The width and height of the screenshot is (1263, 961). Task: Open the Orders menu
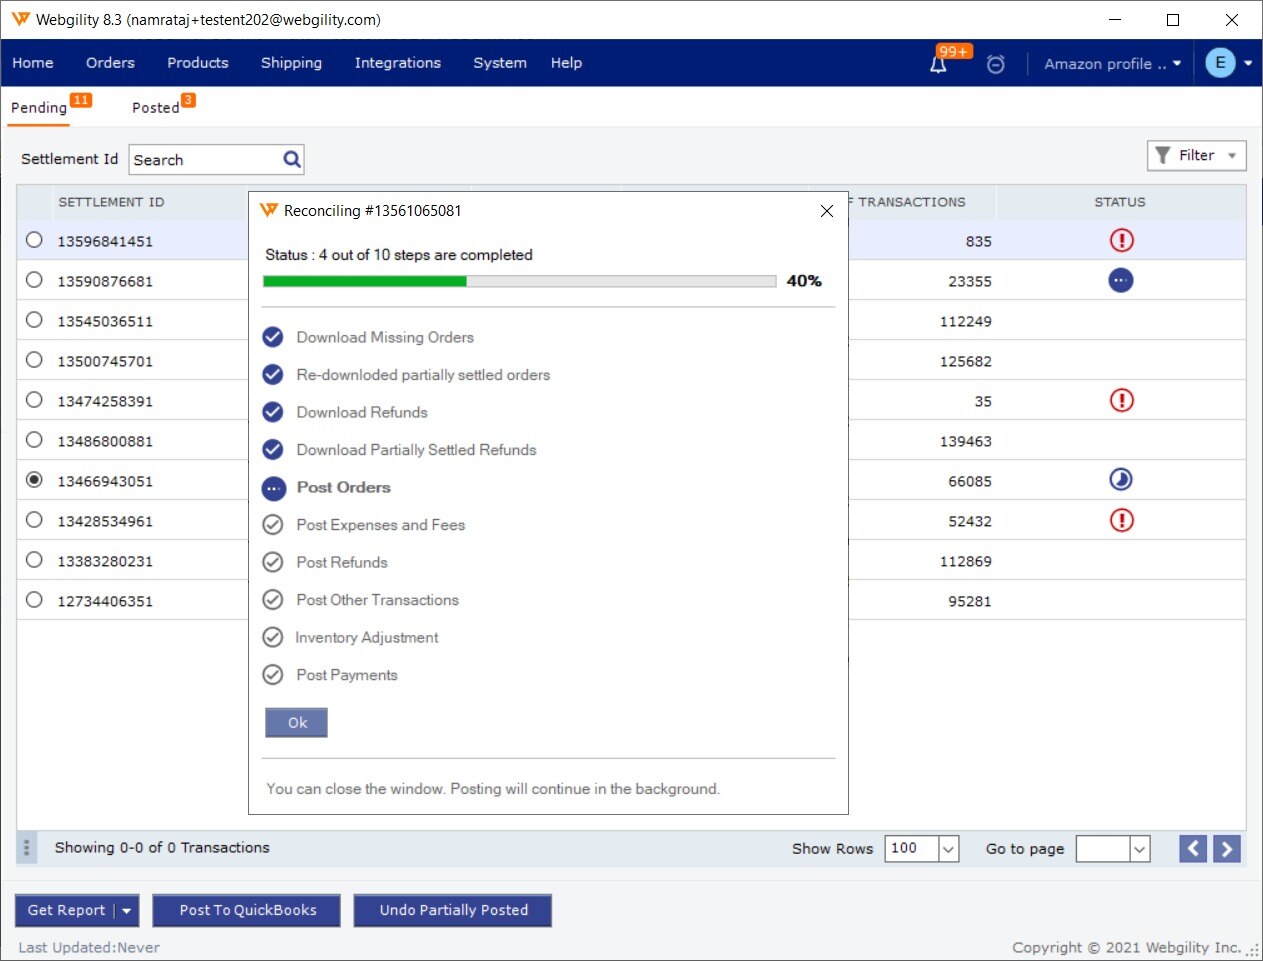tap(110, 63)
